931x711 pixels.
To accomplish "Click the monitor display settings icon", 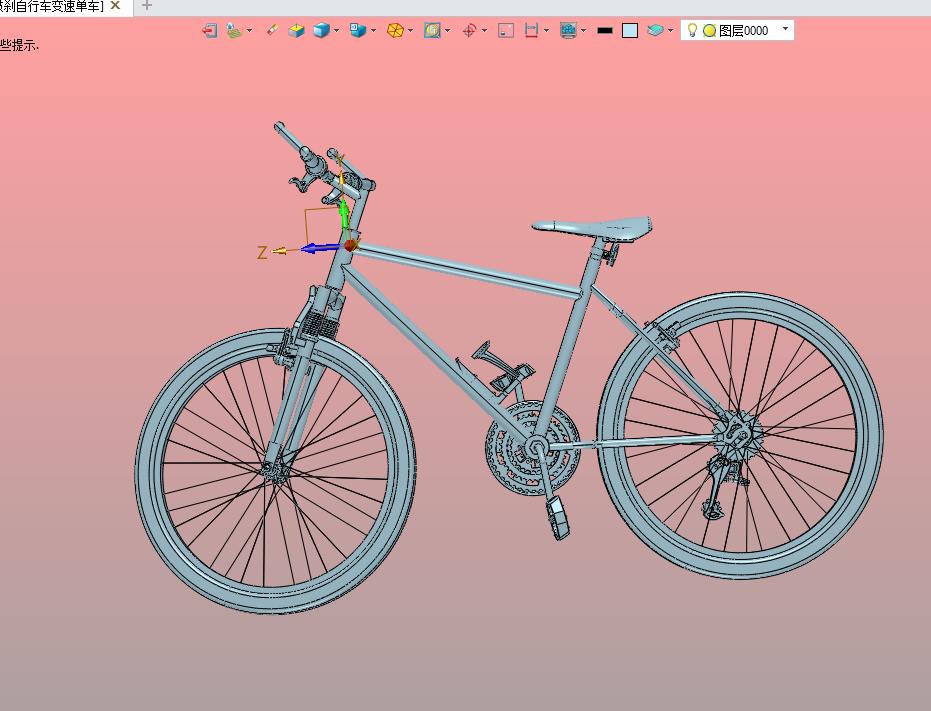I will [568, 30].
